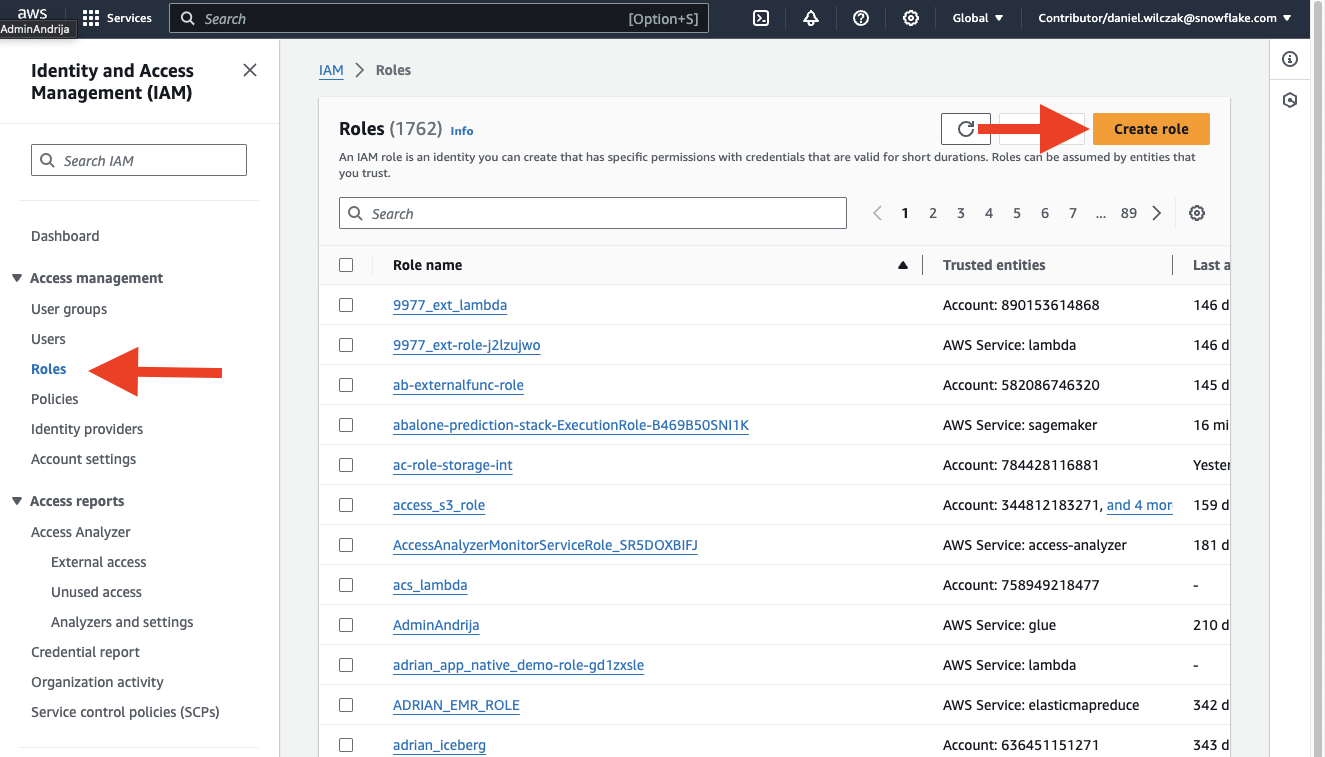Click the roles search field
1325x757 pixels.
click(593, 214)
